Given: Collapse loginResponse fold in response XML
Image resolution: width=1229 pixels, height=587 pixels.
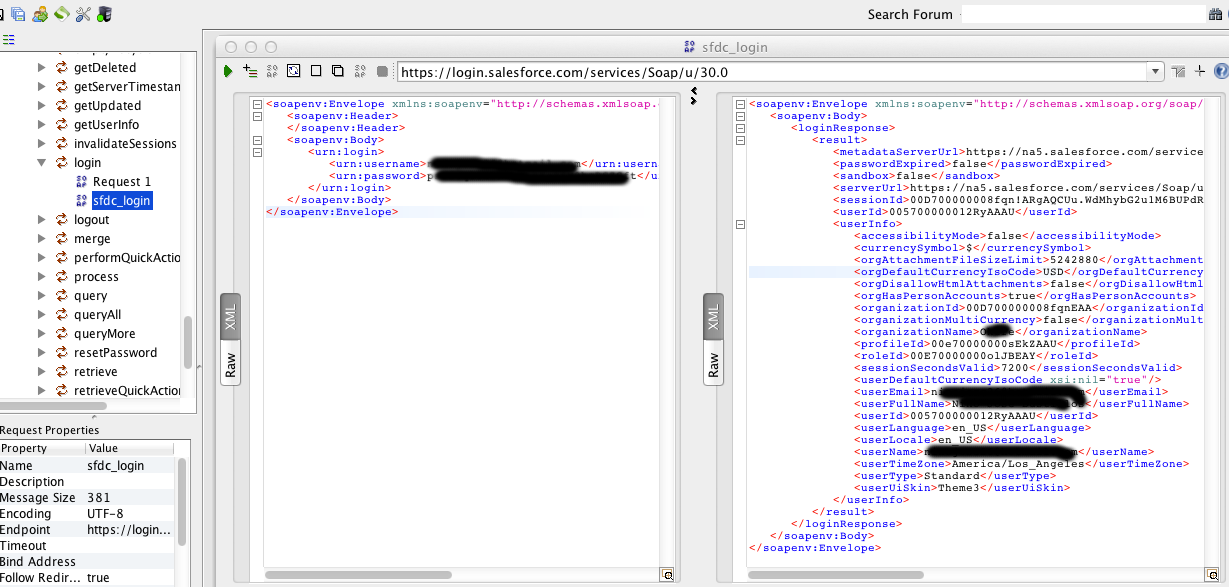Looking at the screenshot, I should pyautogui.click(x=741, y=128).
